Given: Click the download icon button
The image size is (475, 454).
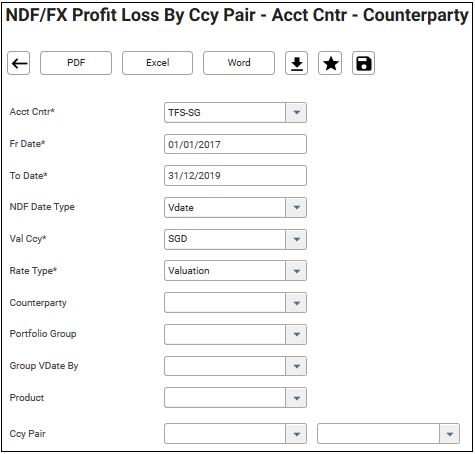Looking at the screenshot, I should point(296,63).
